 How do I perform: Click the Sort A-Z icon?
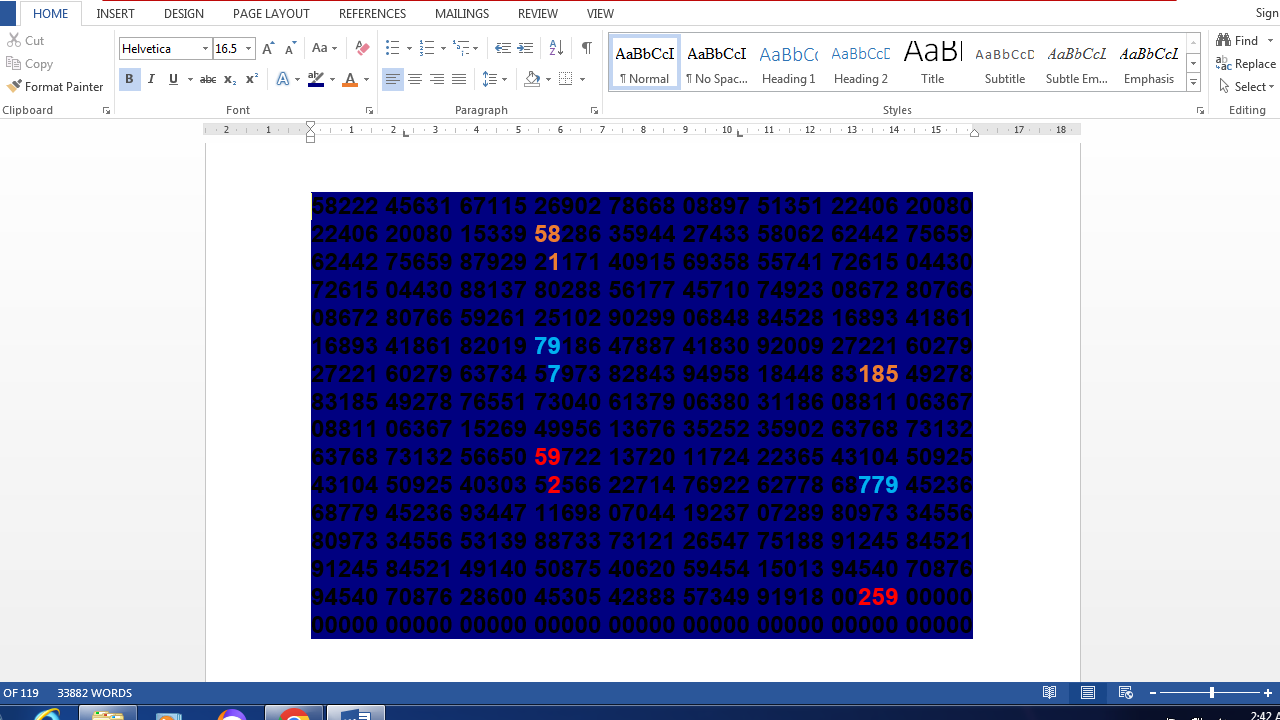pyautogui.click(x=556, y=48)
